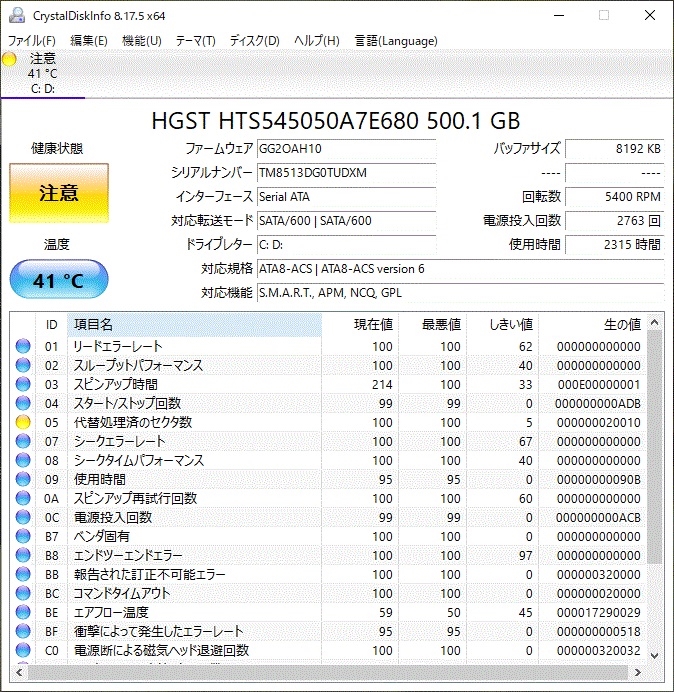Viewport: 674px width, 692px height.
Task: Click the buffer size field 8192 KB
Action: point(614,149)
